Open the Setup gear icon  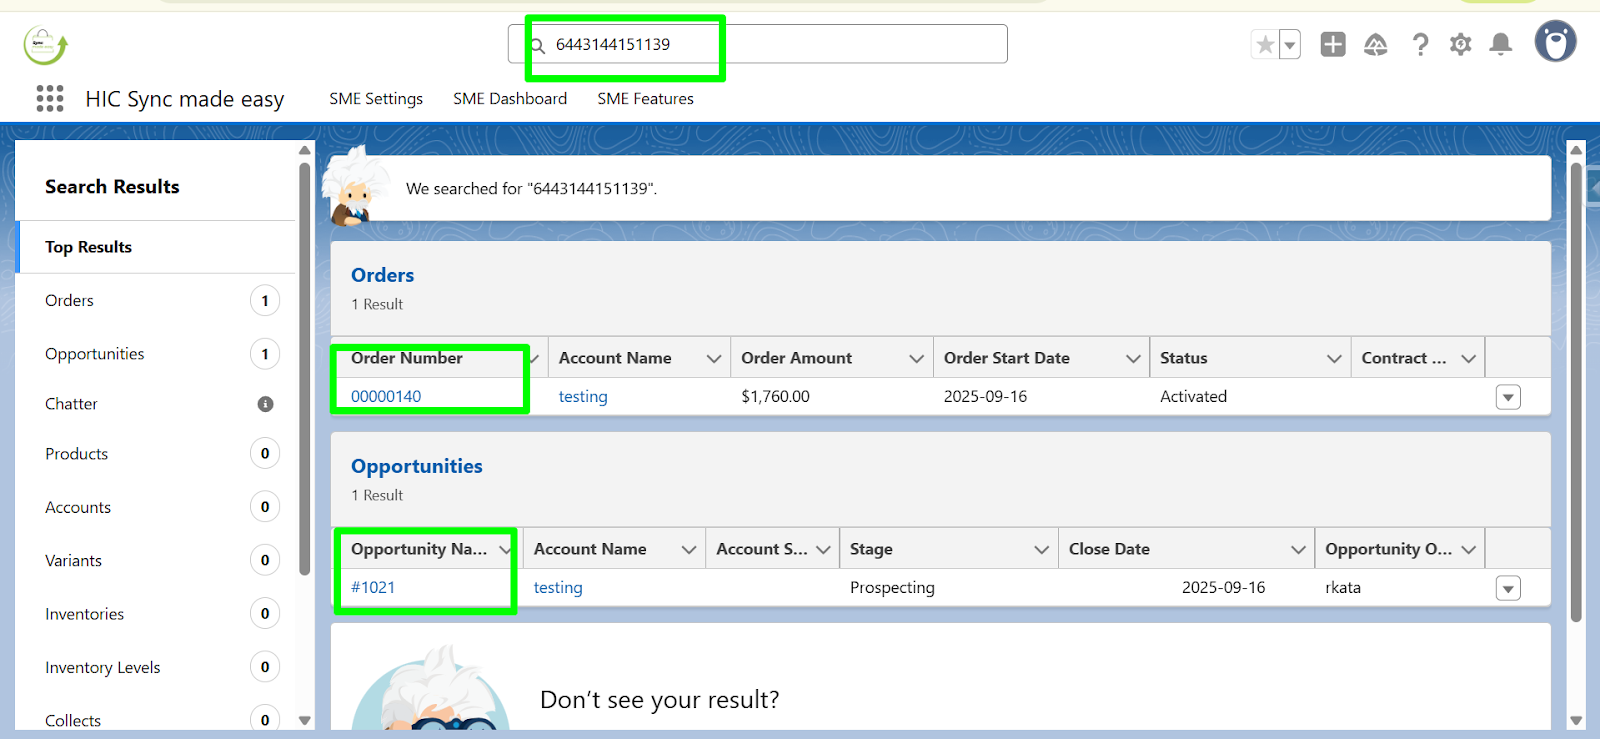[1461, 44]
